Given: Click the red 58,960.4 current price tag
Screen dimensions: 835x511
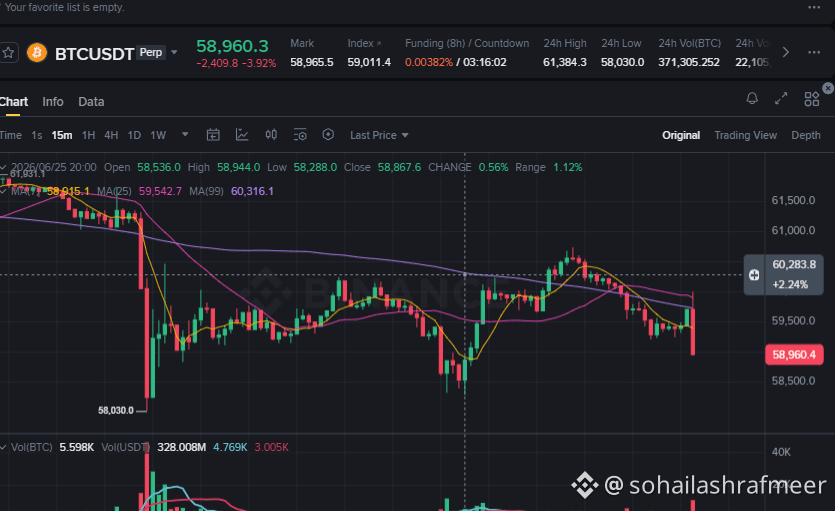Looking at the screenshot, I should tap(794, 355).
